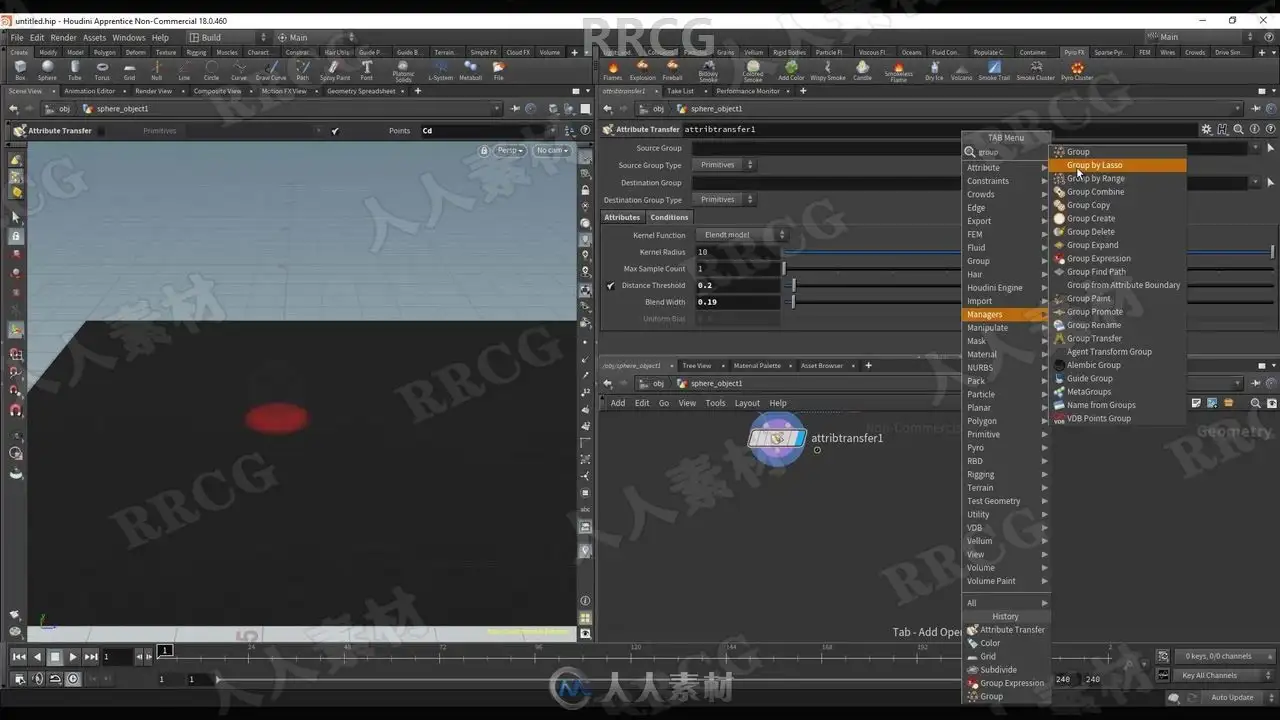Switch to the Conditions tab
Screen dimensions: 1280x720
coord(669,217)
